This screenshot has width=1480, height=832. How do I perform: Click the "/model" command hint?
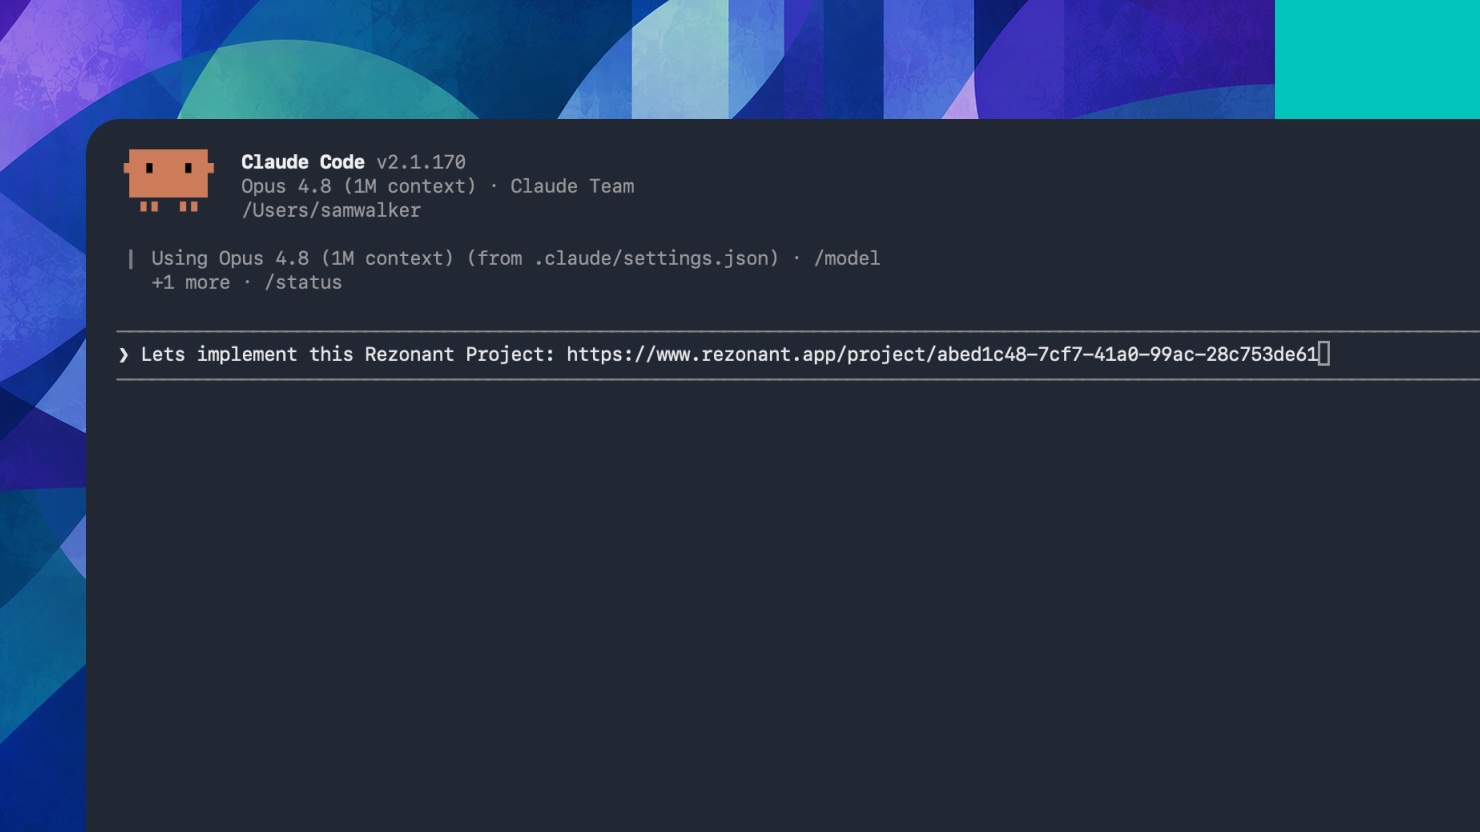pos(847,259)
